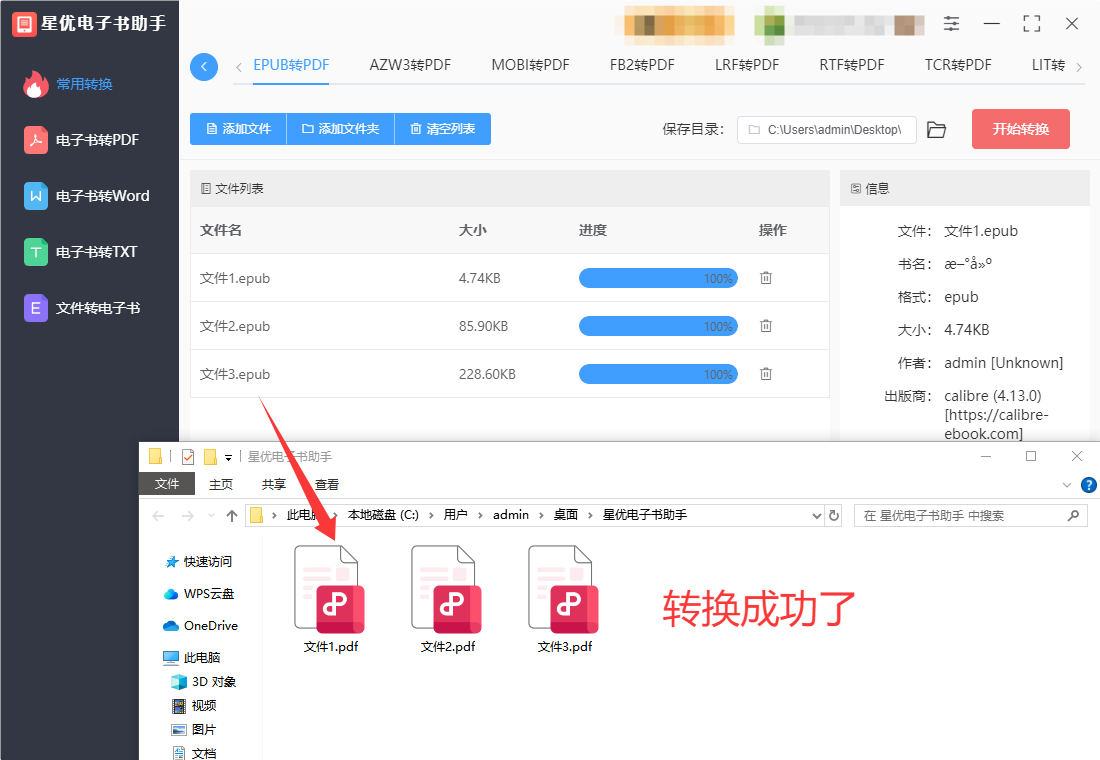Select the 文件2.epub row name
Image resolution: width=1100 pixels, height=760 pixels.
point(235,326)
